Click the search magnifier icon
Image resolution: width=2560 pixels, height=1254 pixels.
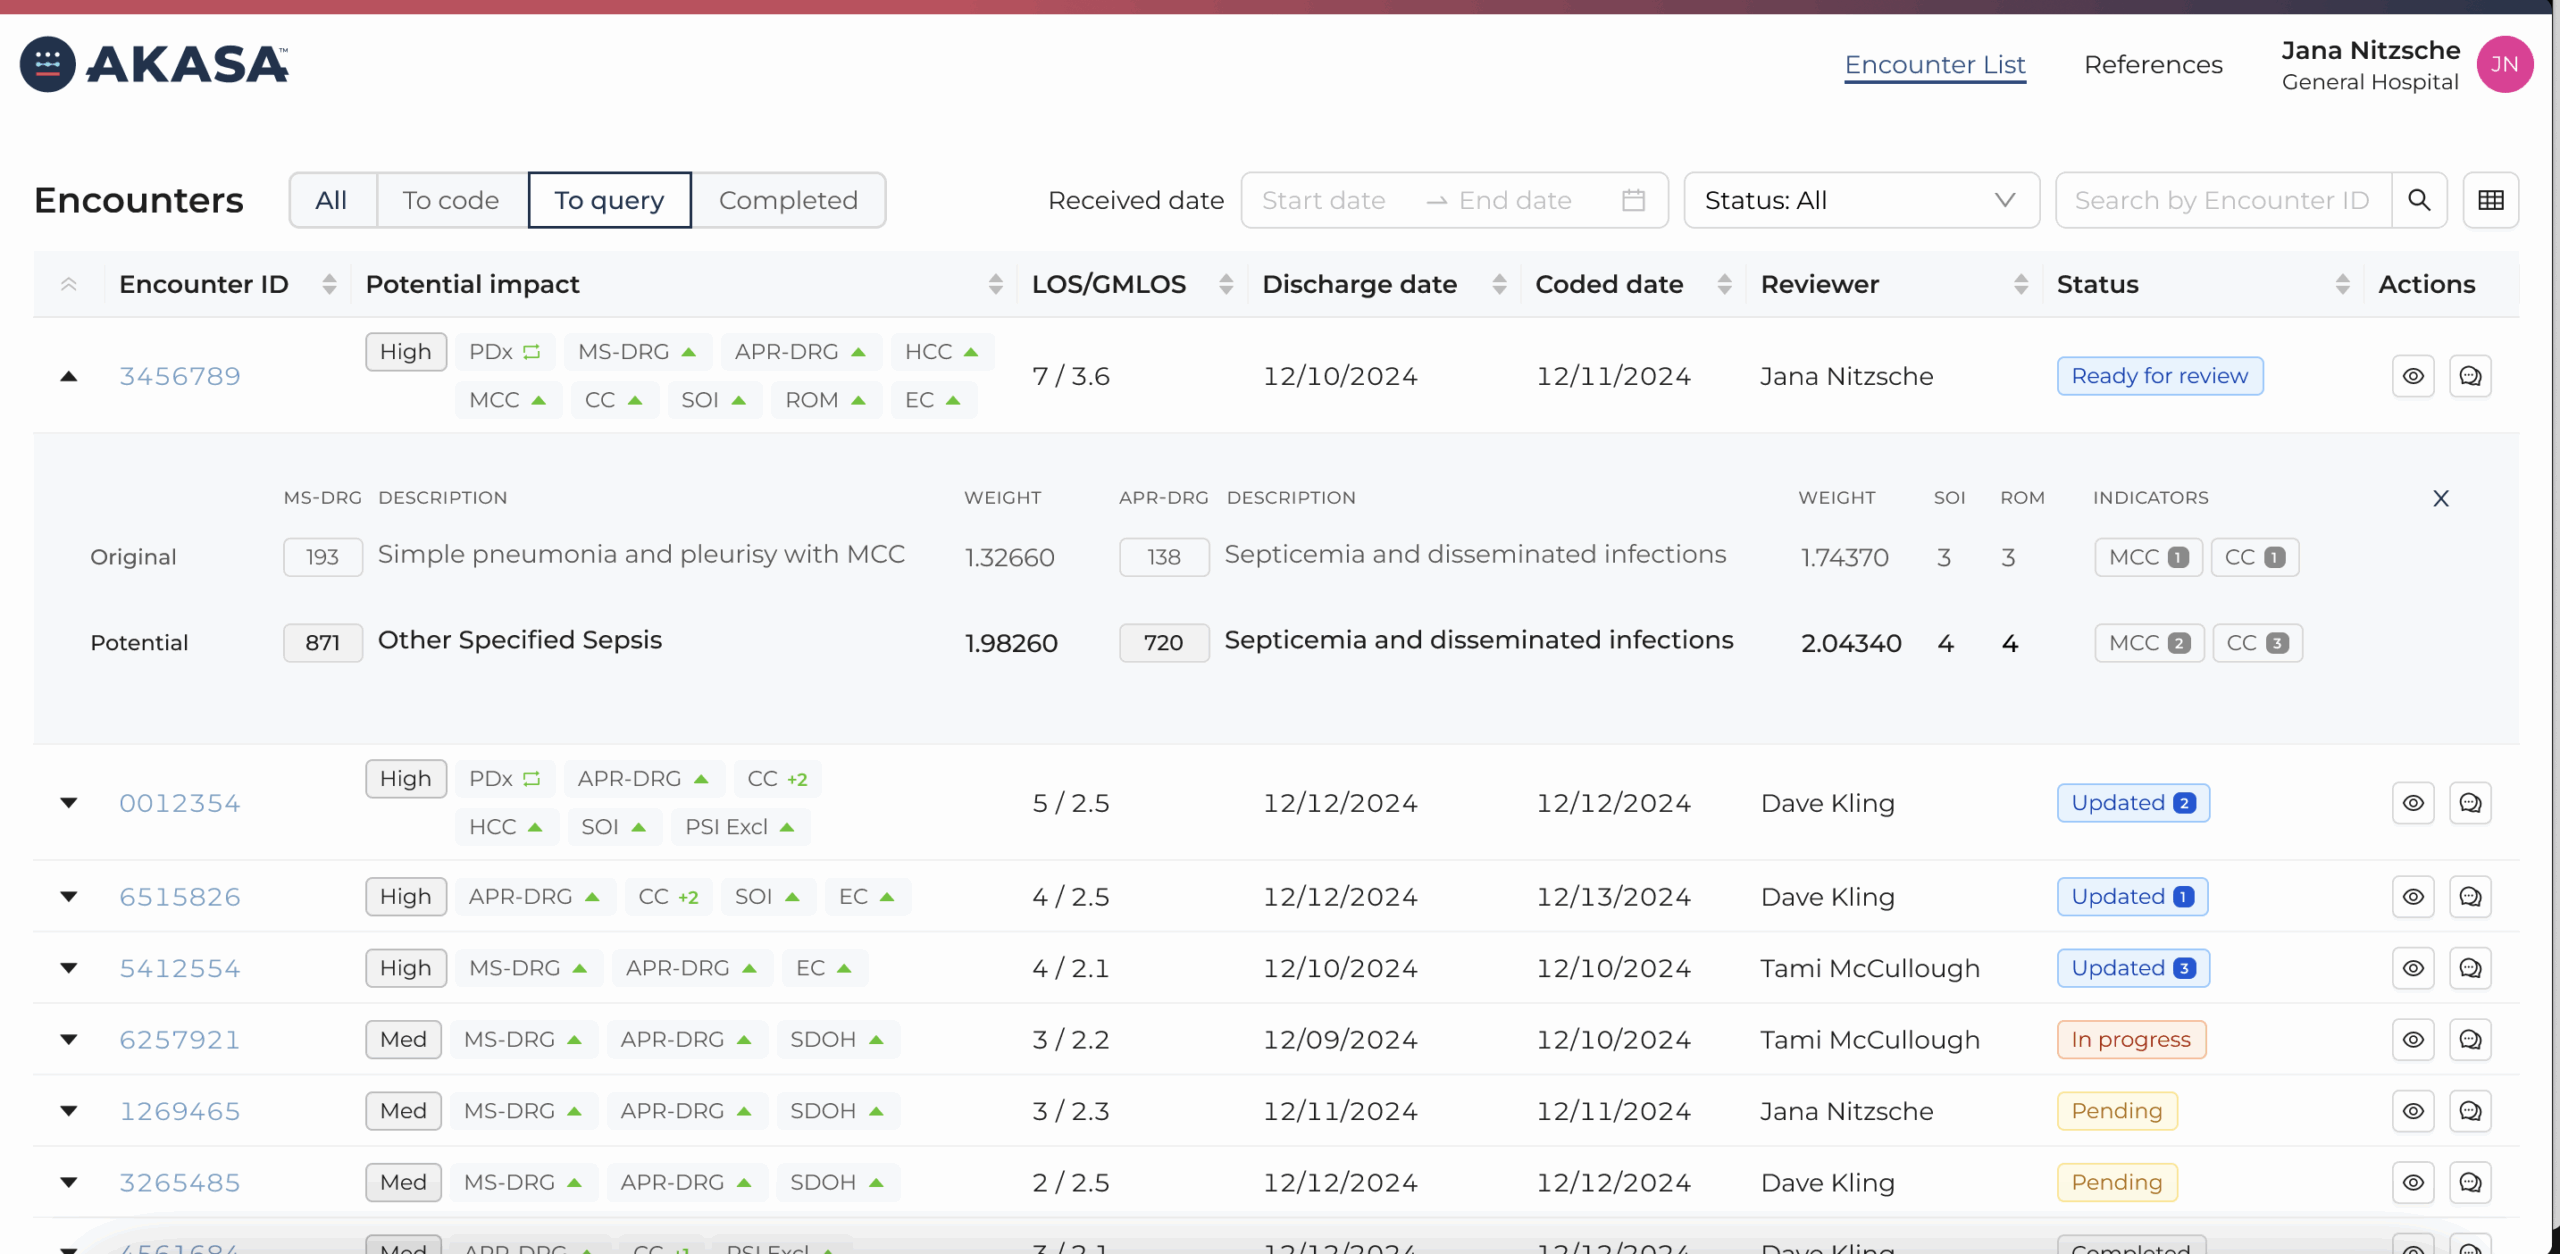(x=2418, y=200)
